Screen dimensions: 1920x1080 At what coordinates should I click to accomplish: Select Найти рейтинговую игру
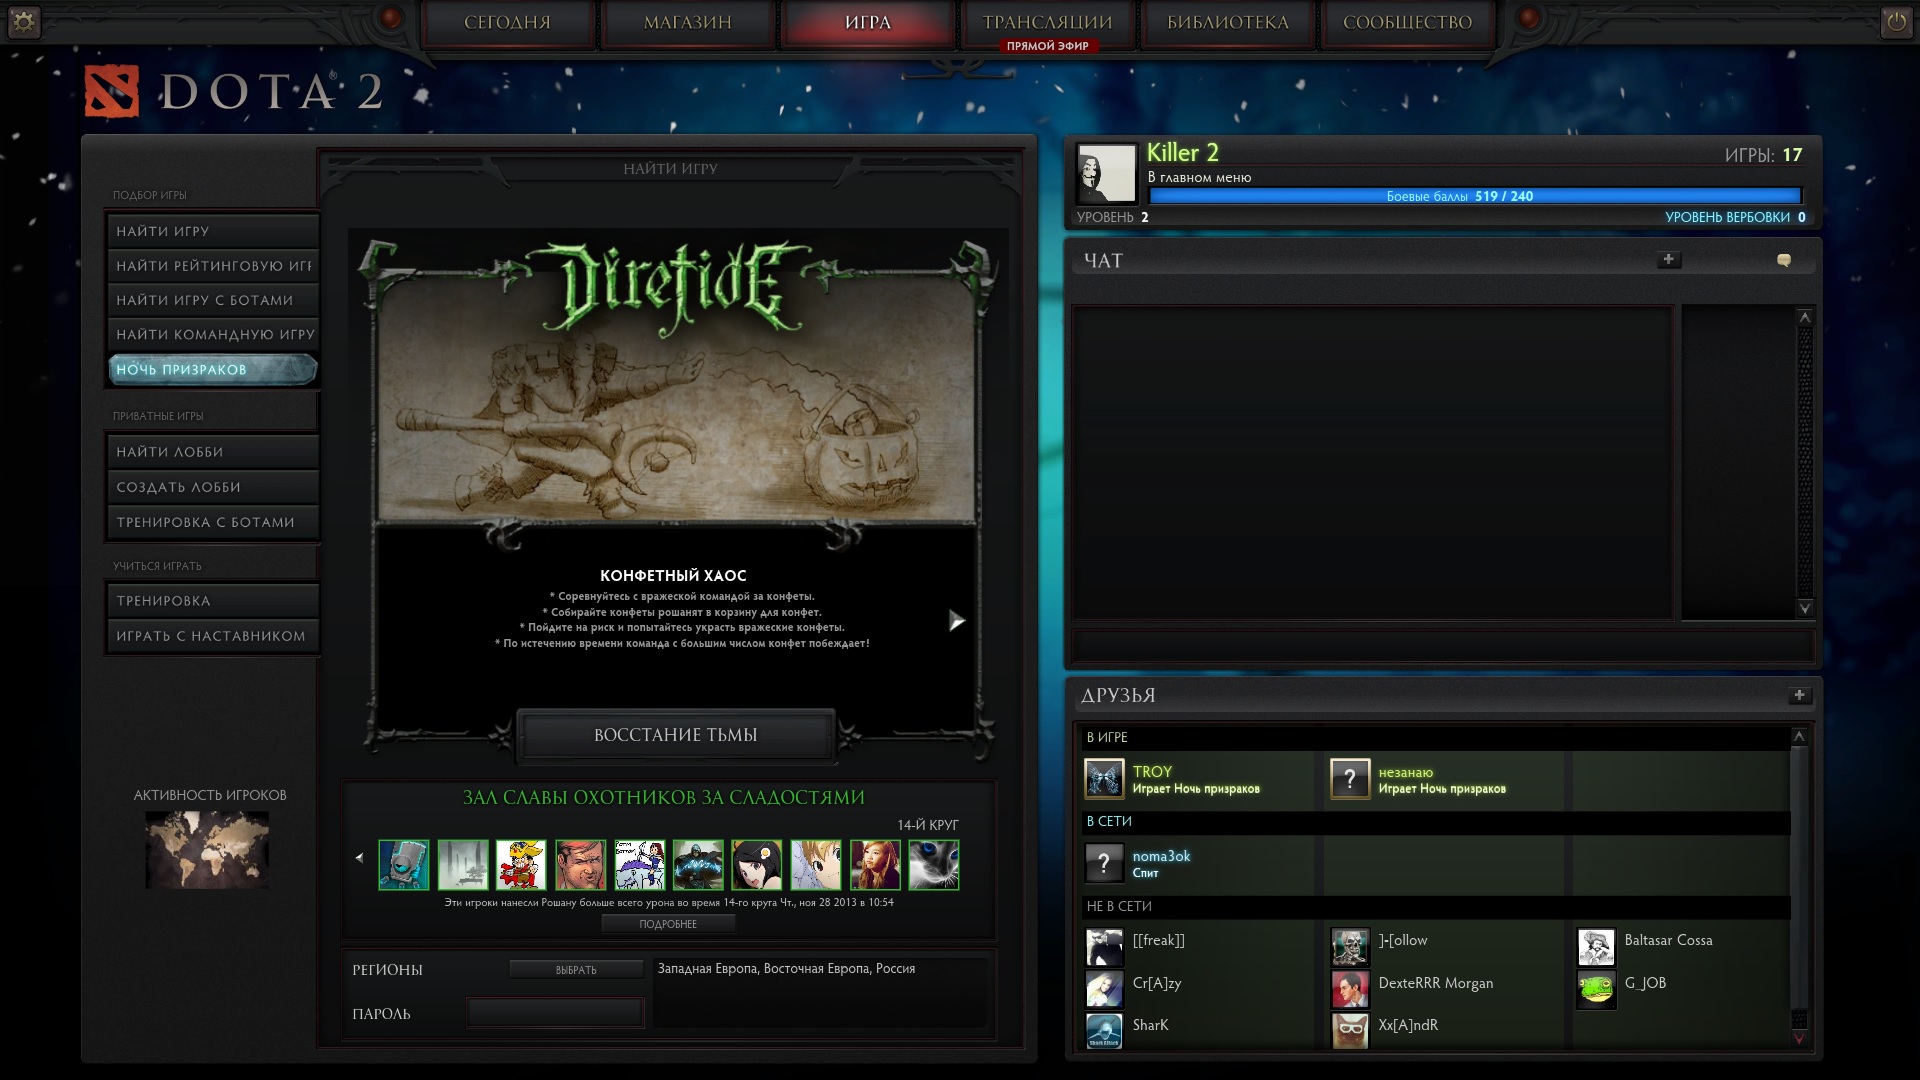pyautogui.click(x=212, y=266)
